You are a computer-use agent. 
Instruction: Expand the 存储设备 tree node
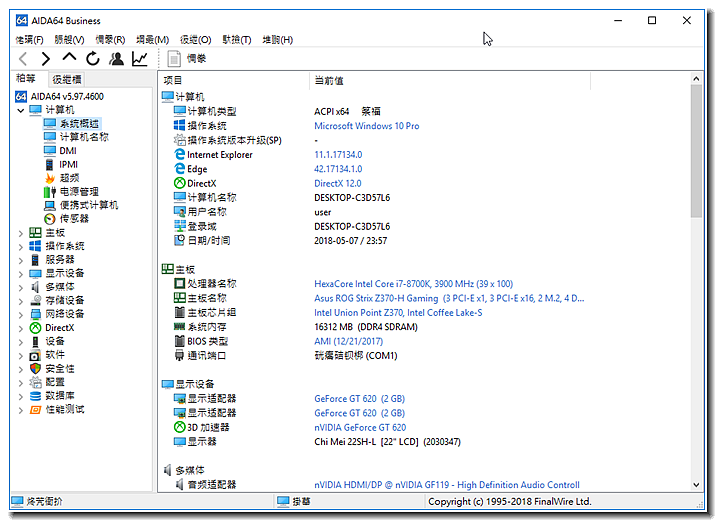click(x=21, y=301)
